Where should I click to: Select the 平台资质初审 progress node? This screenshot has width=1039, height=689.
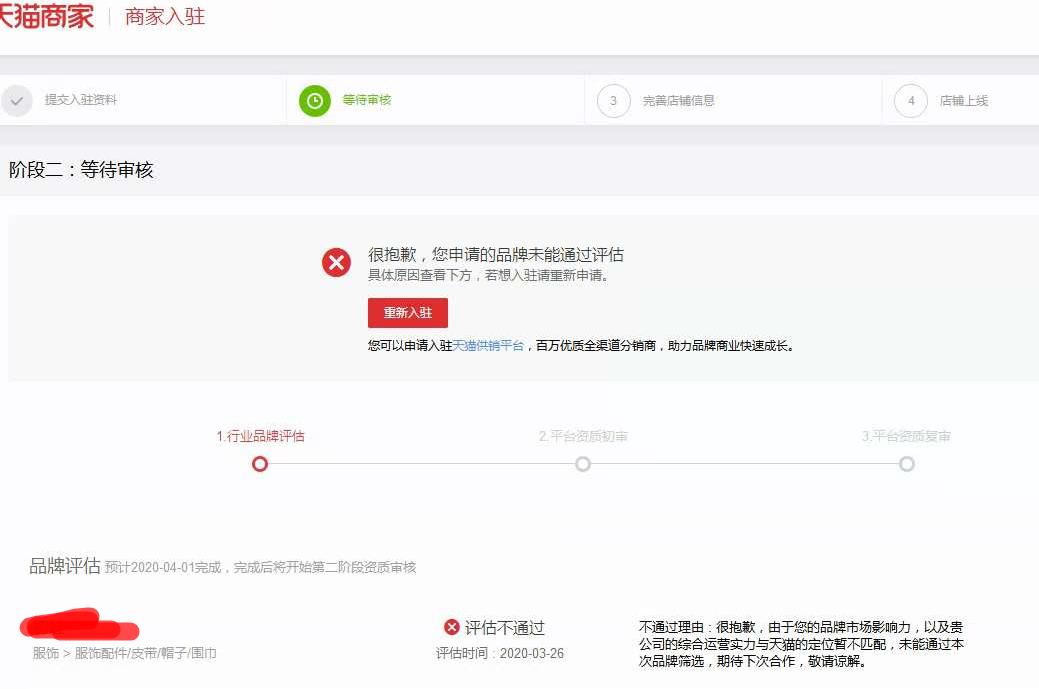tap(583, 464)
